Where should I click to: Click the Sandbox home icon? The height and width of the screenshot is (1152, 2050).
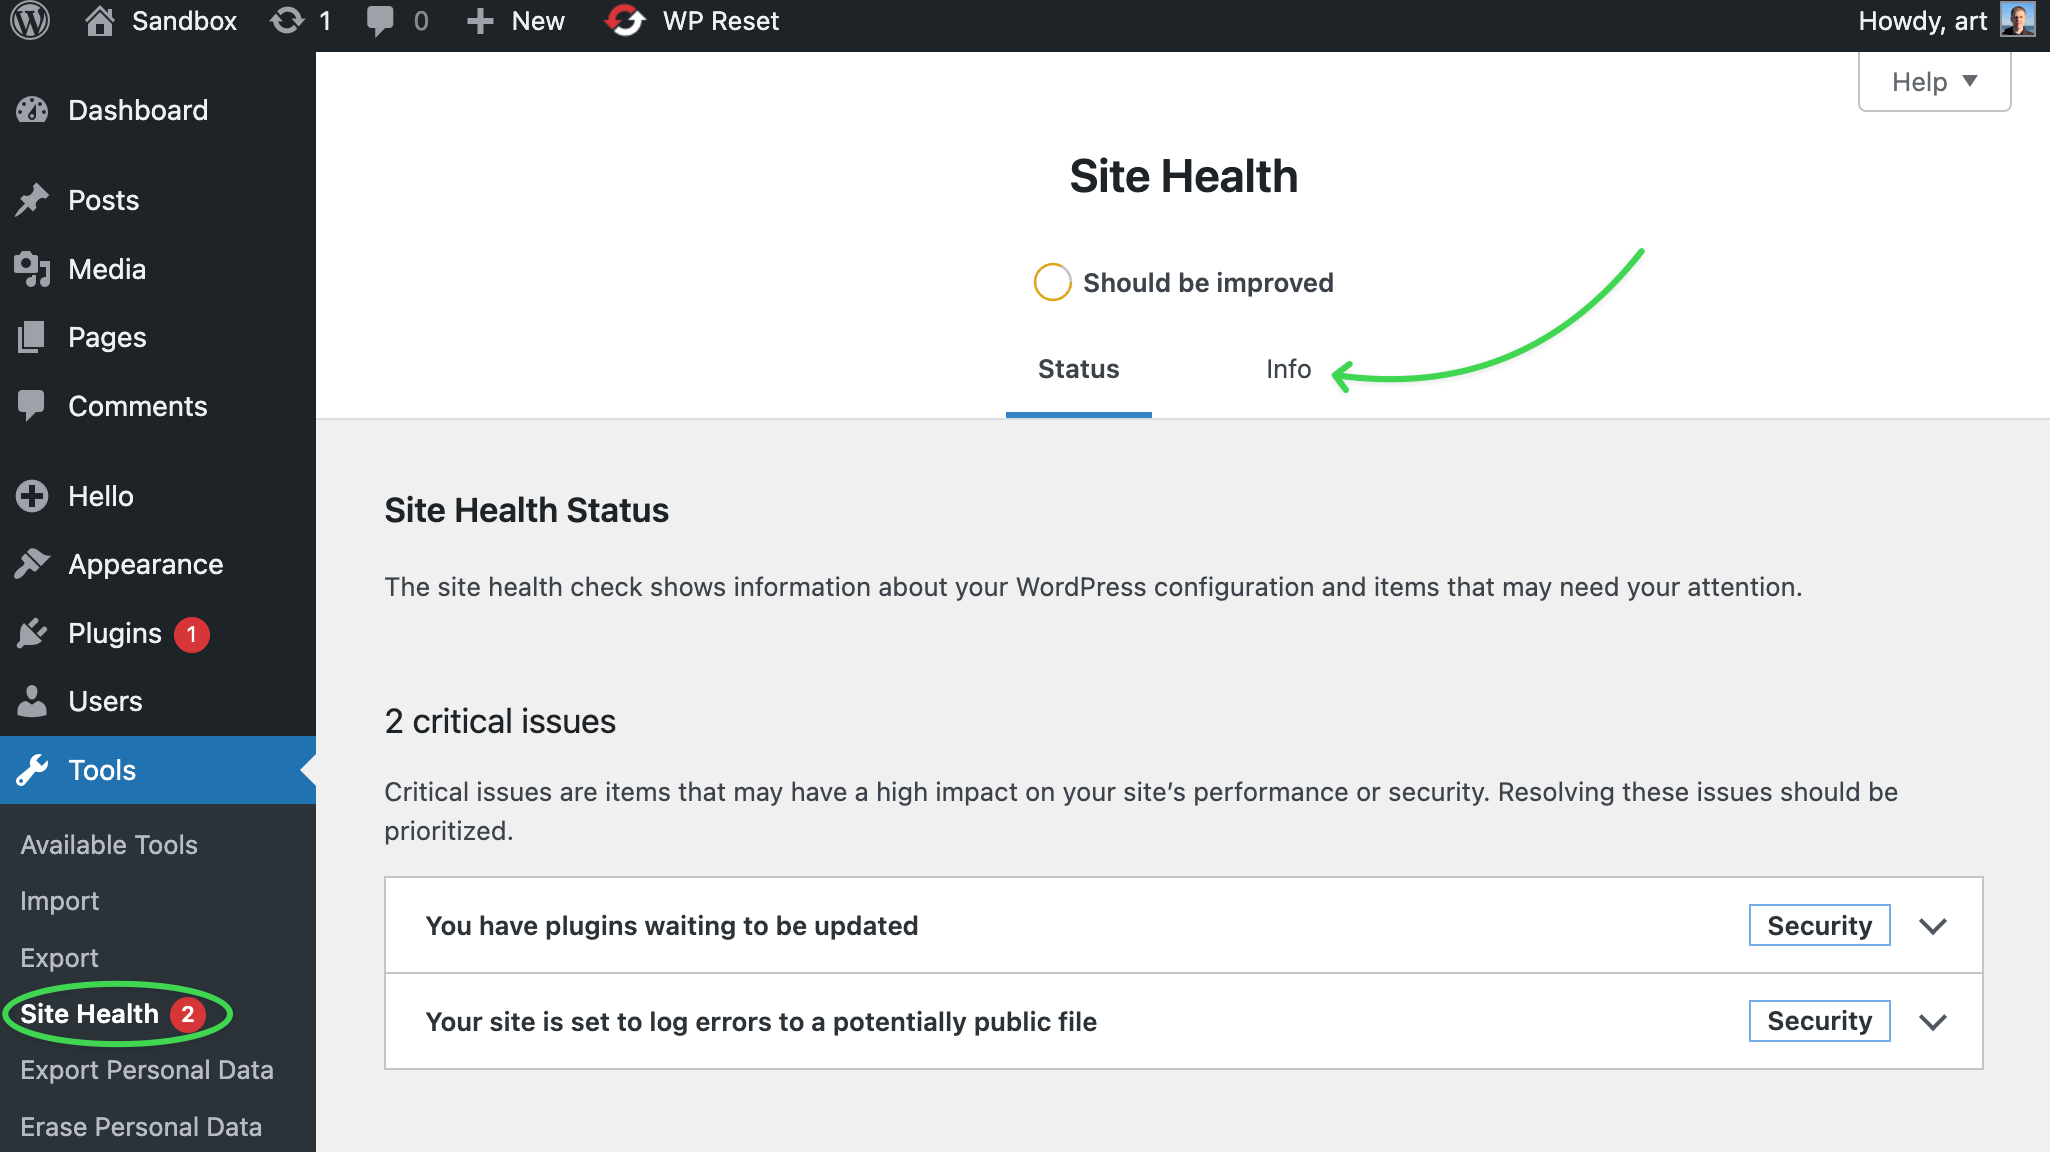[x=99, y=21]
